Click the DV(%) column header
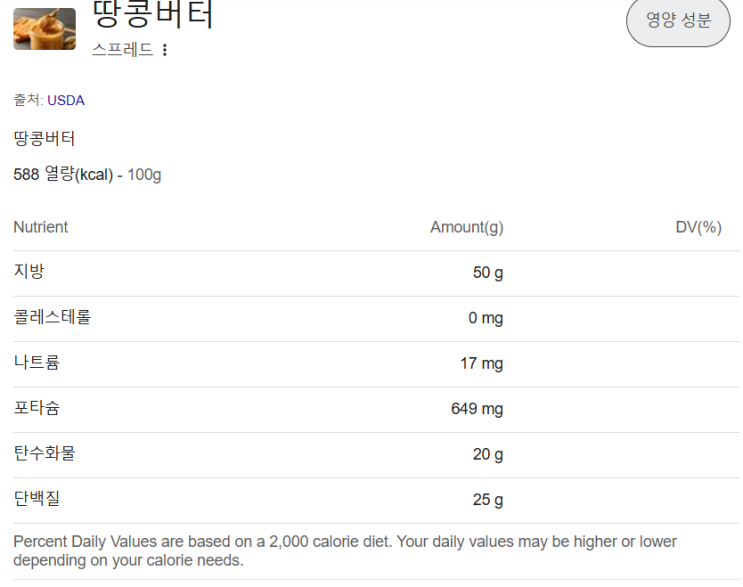This screenshot has width=743, height=587. pos(698,228)
